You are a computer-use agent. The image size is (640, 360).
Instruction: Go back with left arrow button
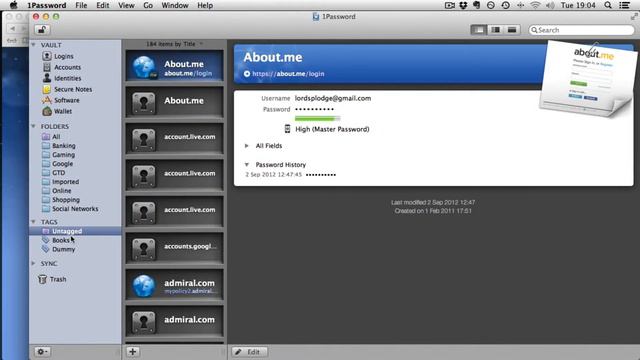tap(13, 29)
